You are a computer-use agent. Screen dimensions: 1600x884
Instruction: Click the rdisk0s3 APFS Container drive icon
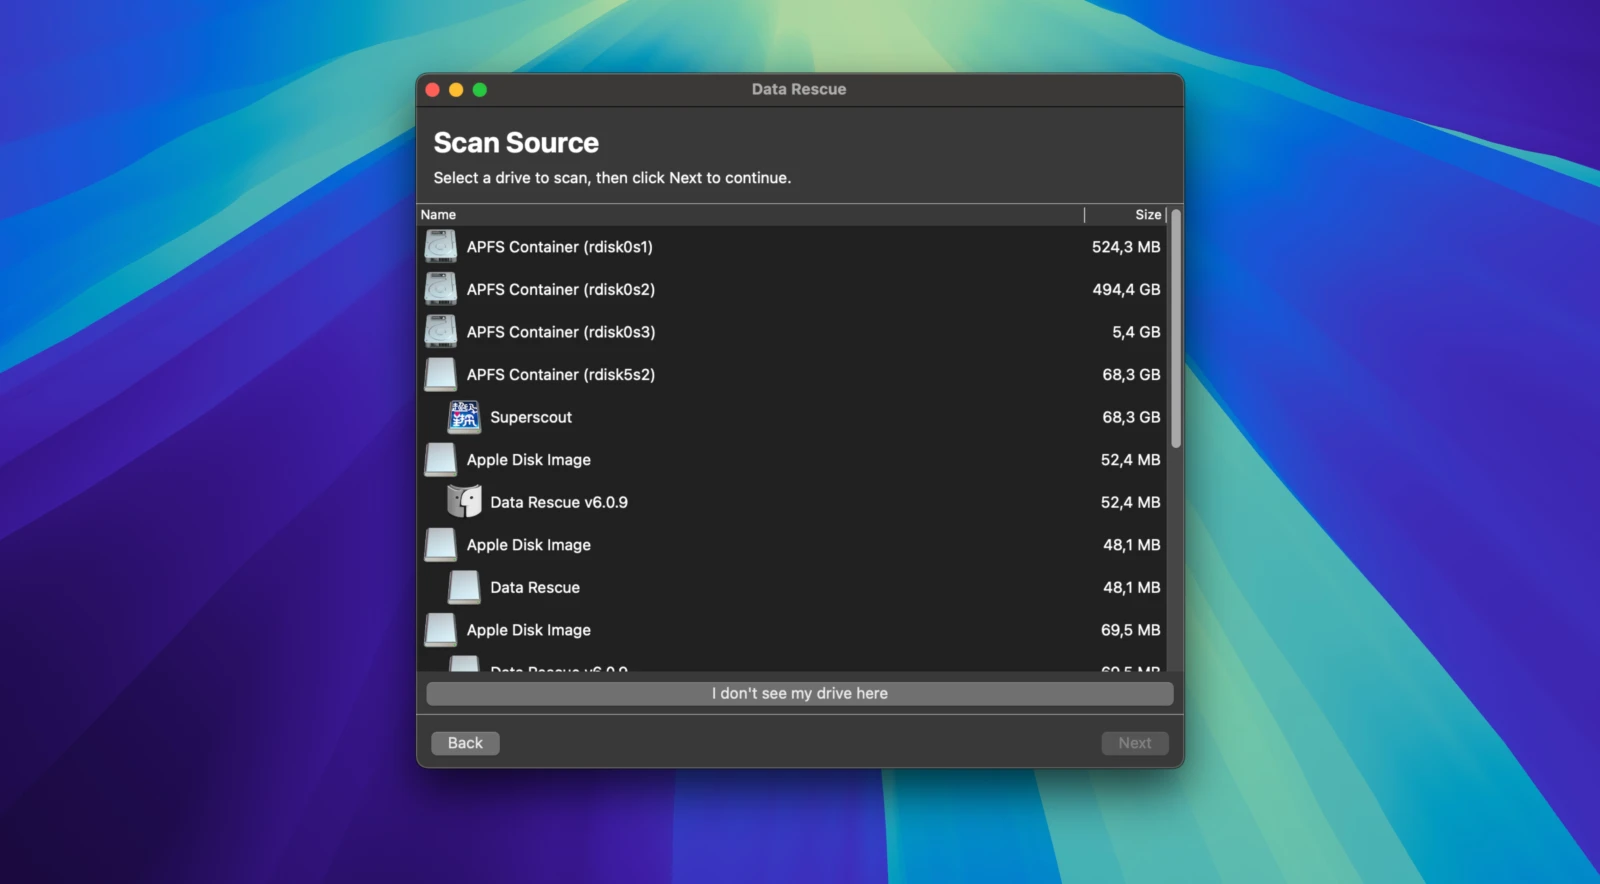pos(440,332)
